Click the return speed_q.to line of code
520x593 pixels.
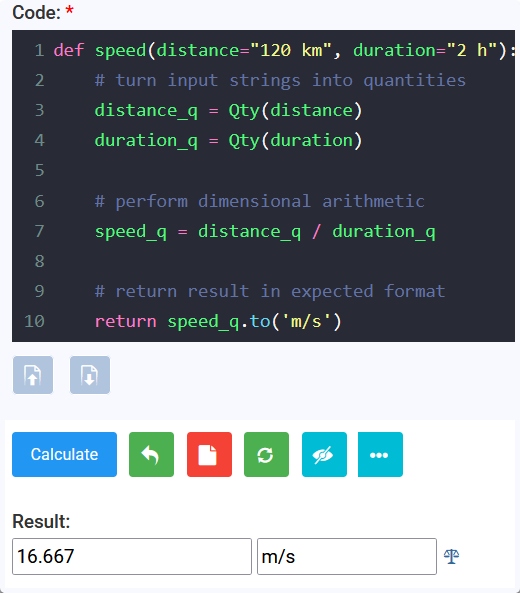coord(218,321)
